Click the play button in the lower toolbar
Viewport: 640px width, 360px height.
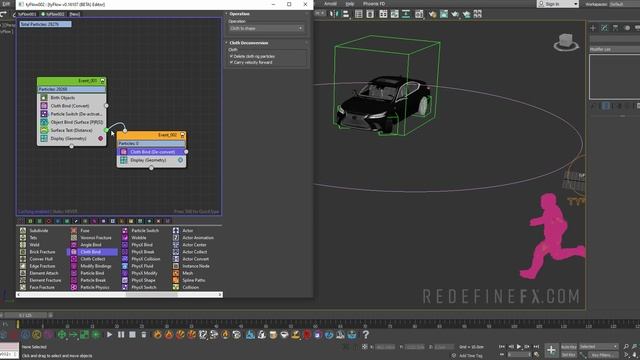pos(109,335)
